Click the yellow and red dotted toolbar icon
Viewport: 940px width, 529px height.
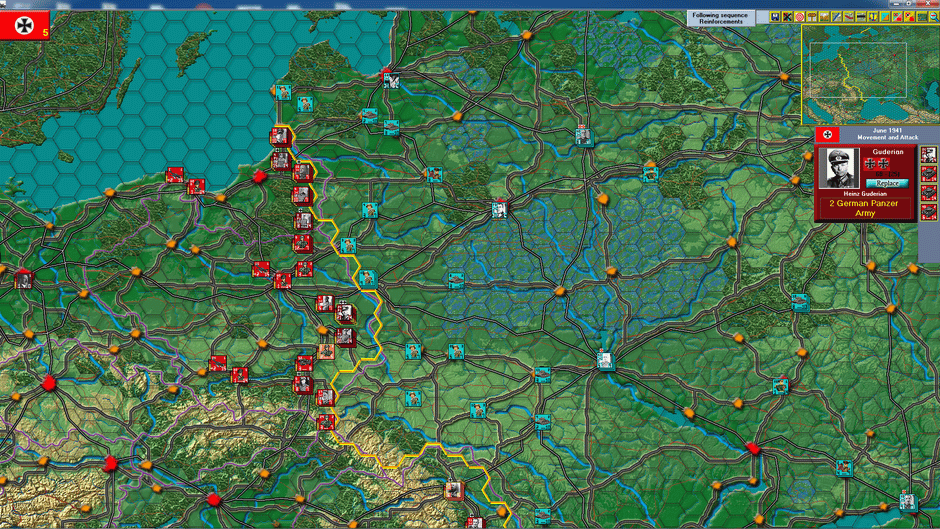point(910,17)
